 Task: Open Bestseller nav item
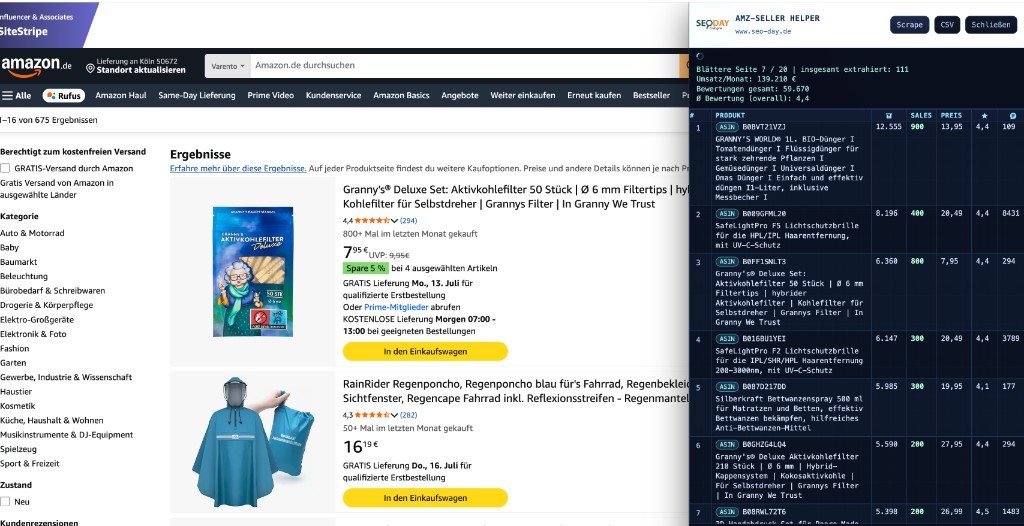(651, 95)
